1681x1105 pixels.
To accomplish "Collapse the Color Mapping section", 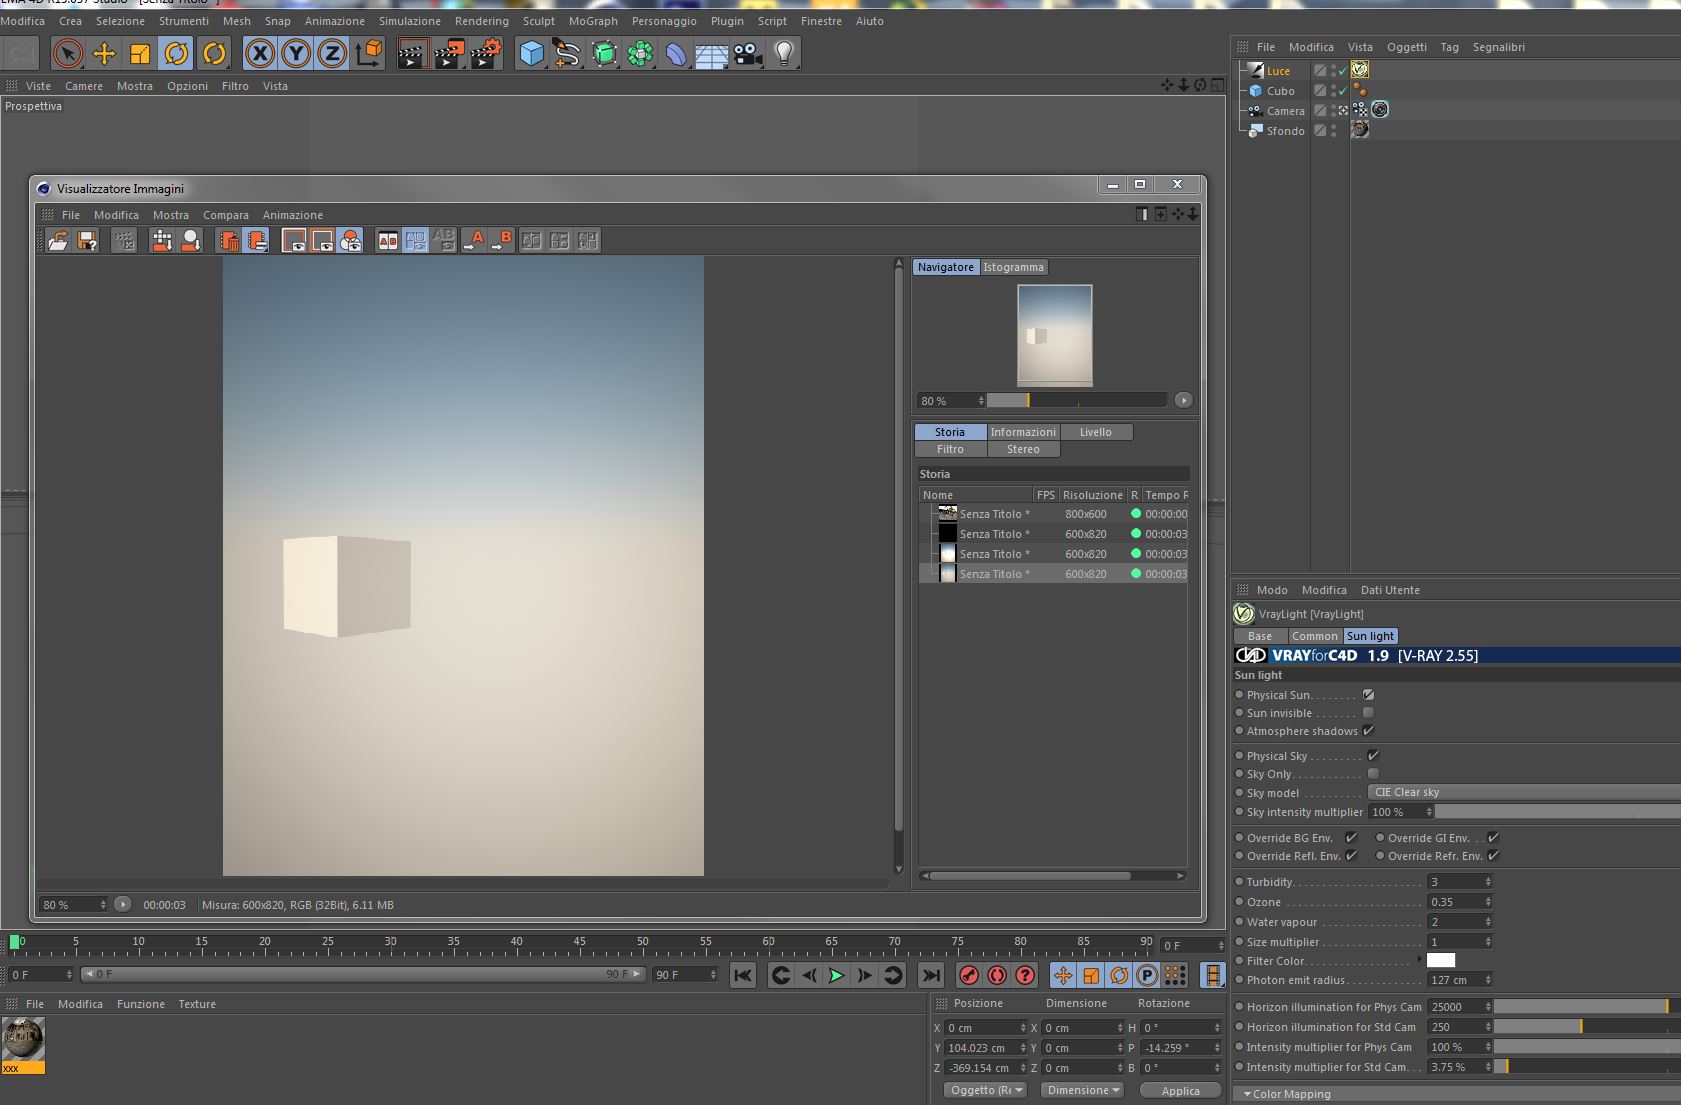I will click(x=1247, y=1094).
